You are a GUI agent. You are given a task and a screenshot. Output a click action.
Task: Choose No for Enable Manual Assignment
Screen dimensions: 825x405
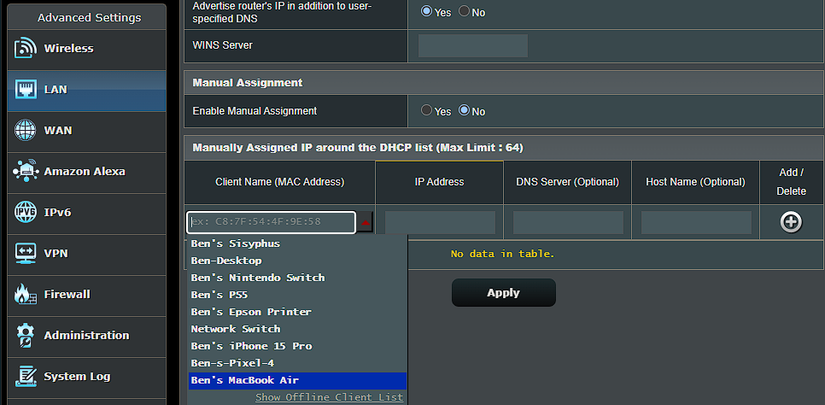coord(464,110)
